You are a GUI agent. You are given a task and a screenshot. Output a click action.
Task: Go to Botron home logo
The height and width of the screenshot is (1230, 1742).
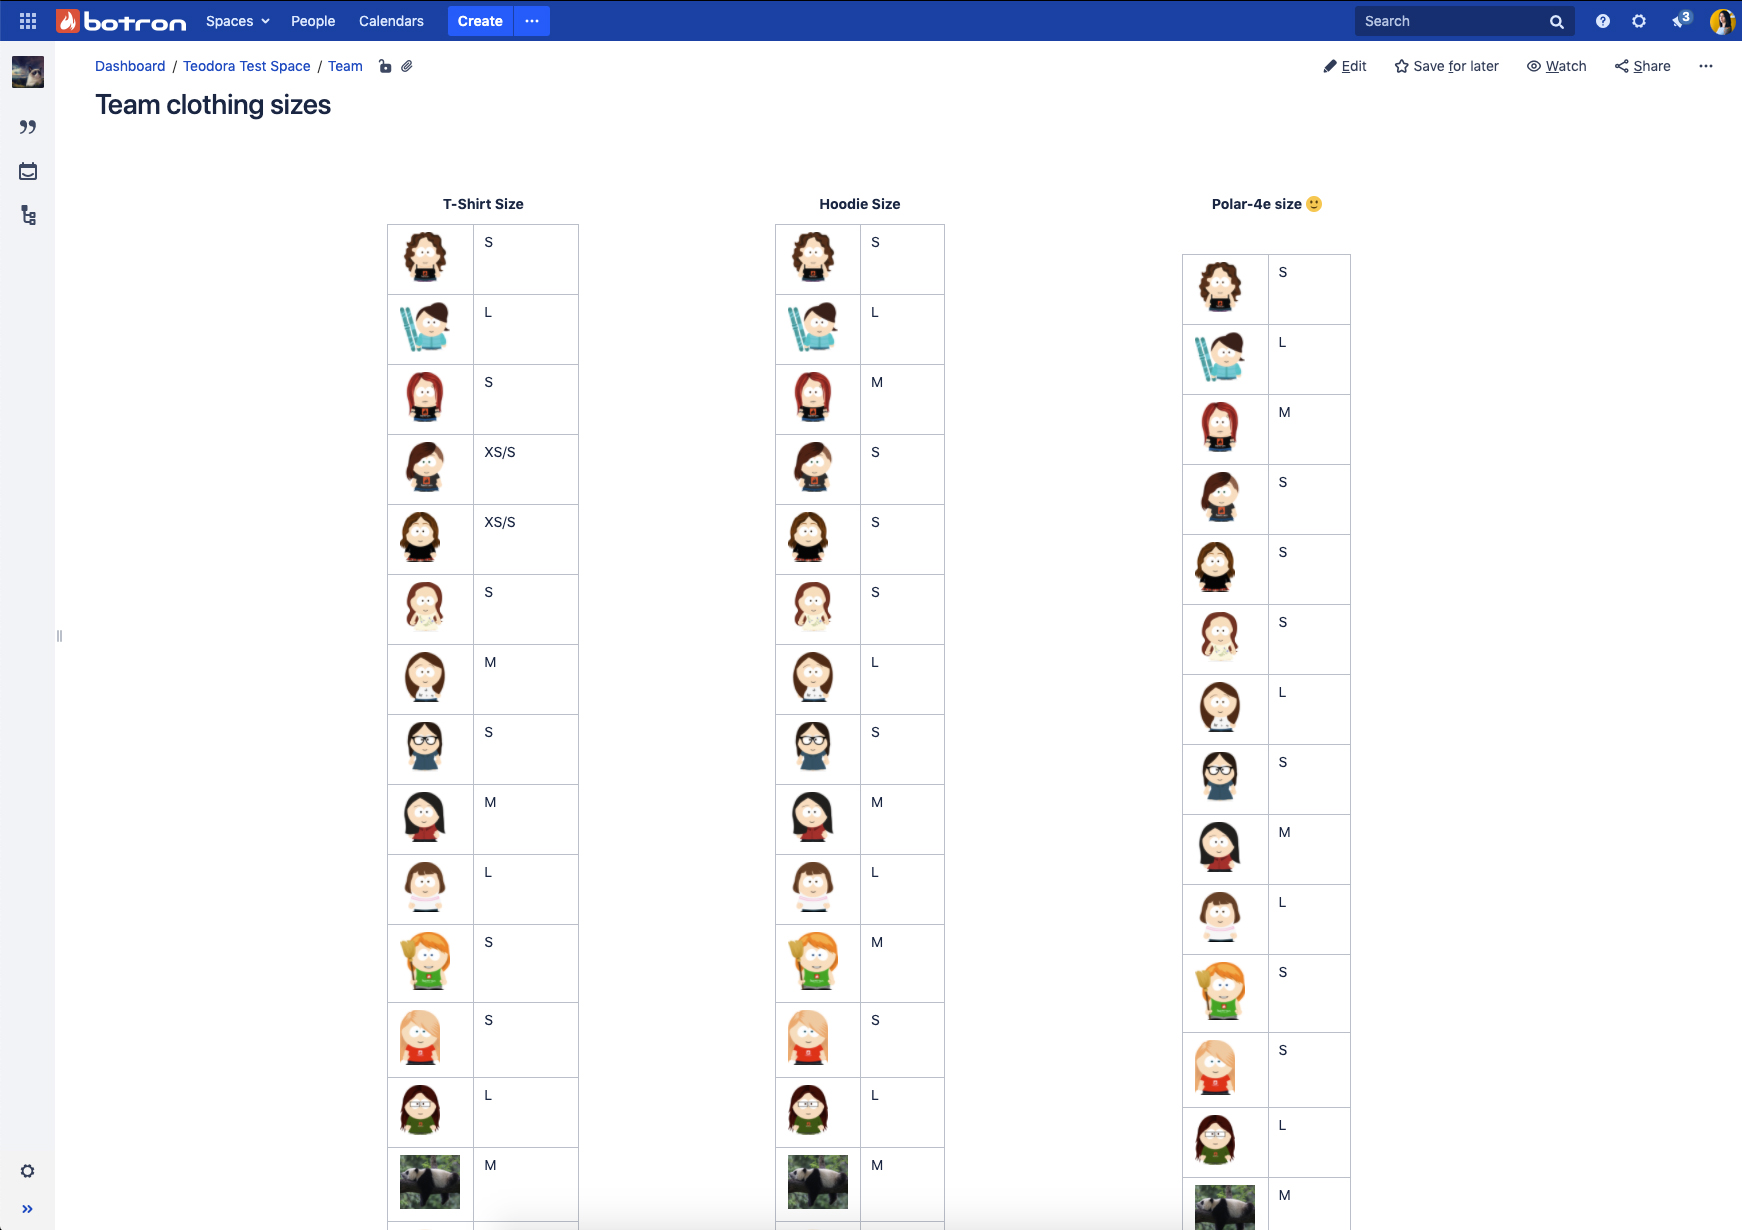[121, 21]
